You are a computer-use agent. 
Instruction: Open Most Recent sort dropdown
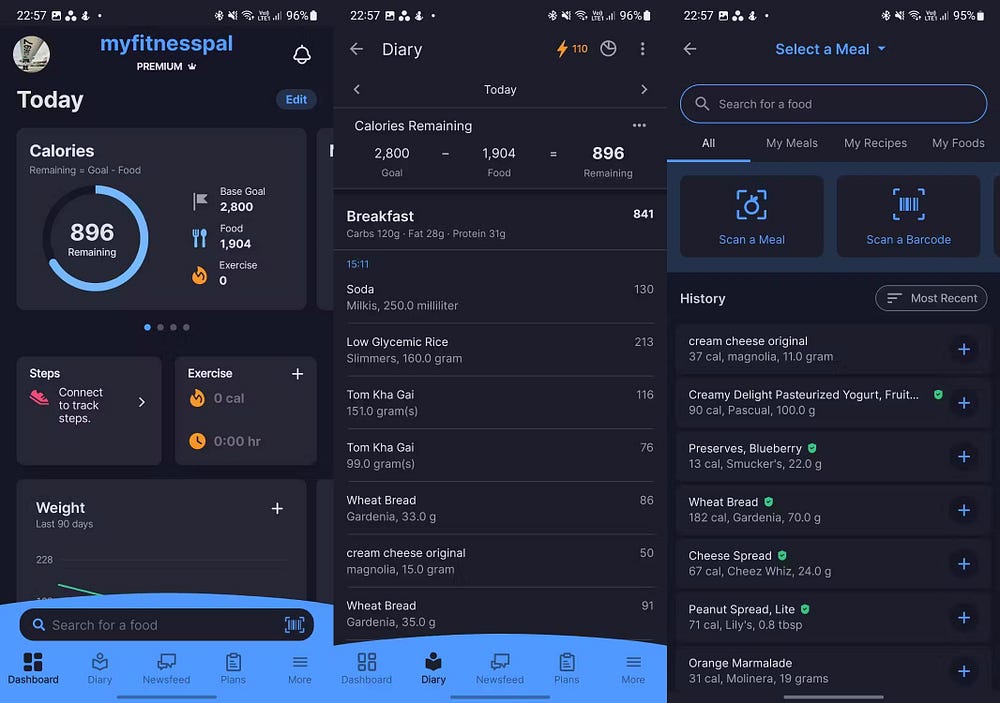tap(930, 298)
